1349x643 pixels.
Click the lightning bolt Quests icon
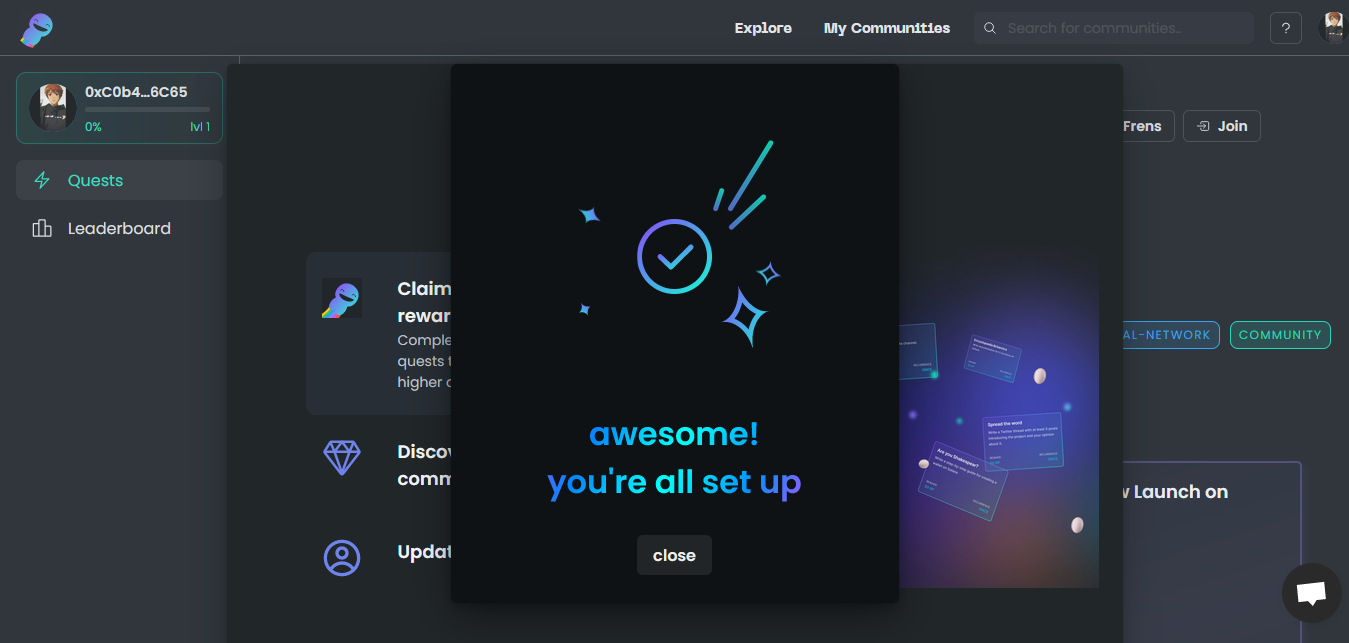(42, 180)
